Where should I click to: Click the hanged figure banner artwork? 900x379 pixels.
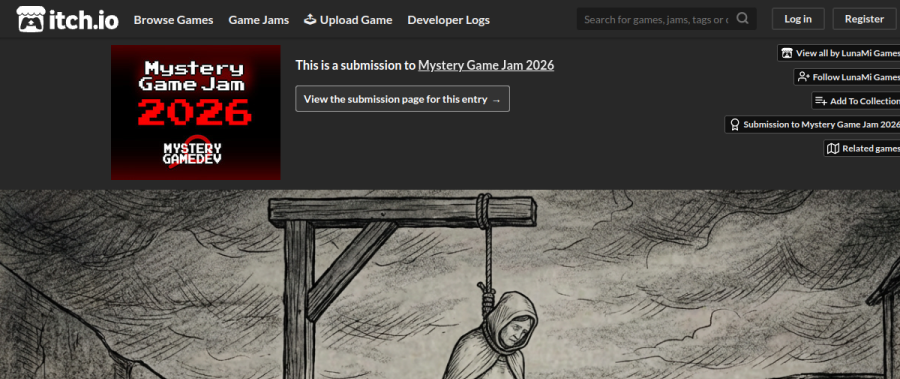[x=450, y=284]
